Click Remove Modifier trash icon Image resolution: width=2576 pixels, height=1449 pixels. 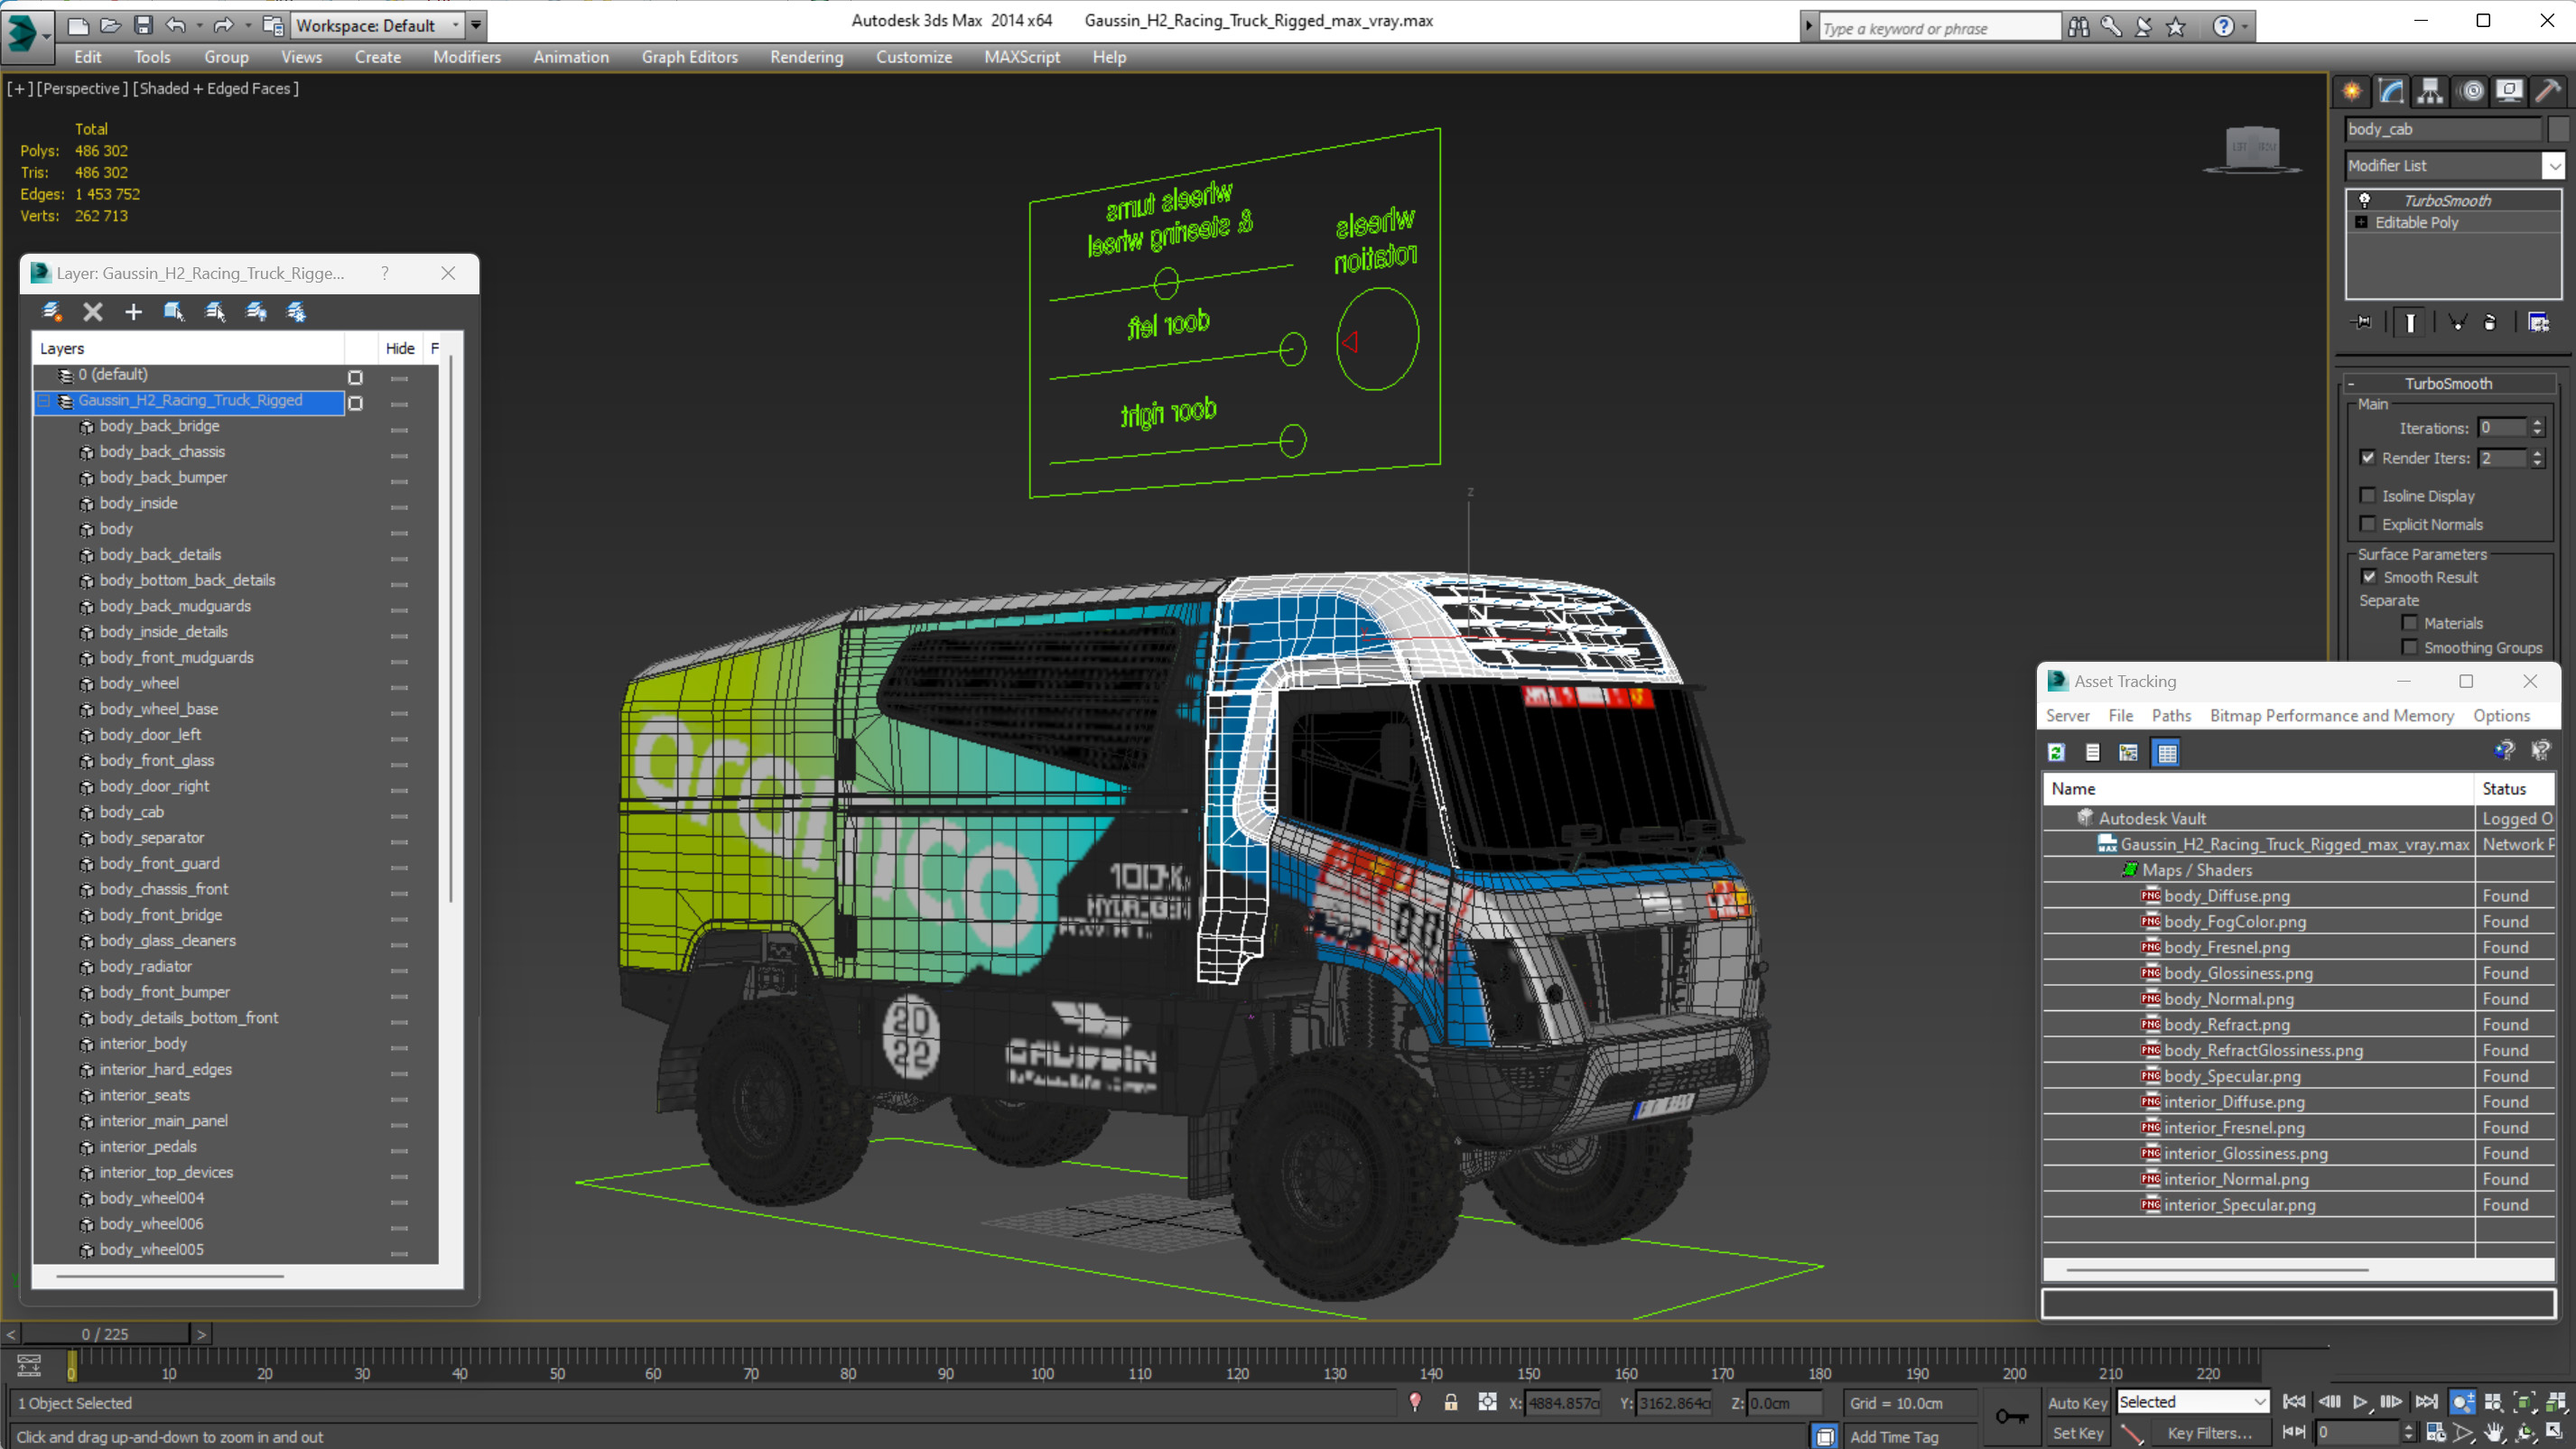tap(2490, 322)
